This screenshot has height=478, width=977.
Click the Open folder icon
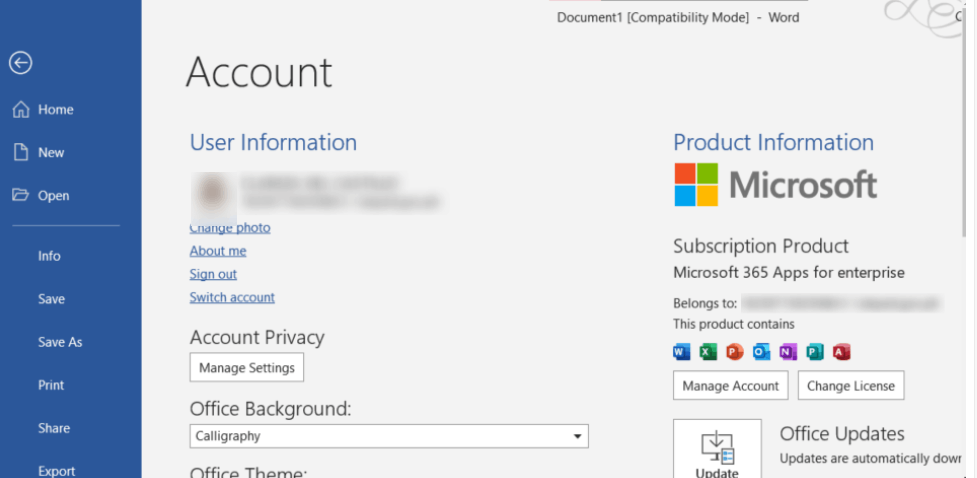21,196
